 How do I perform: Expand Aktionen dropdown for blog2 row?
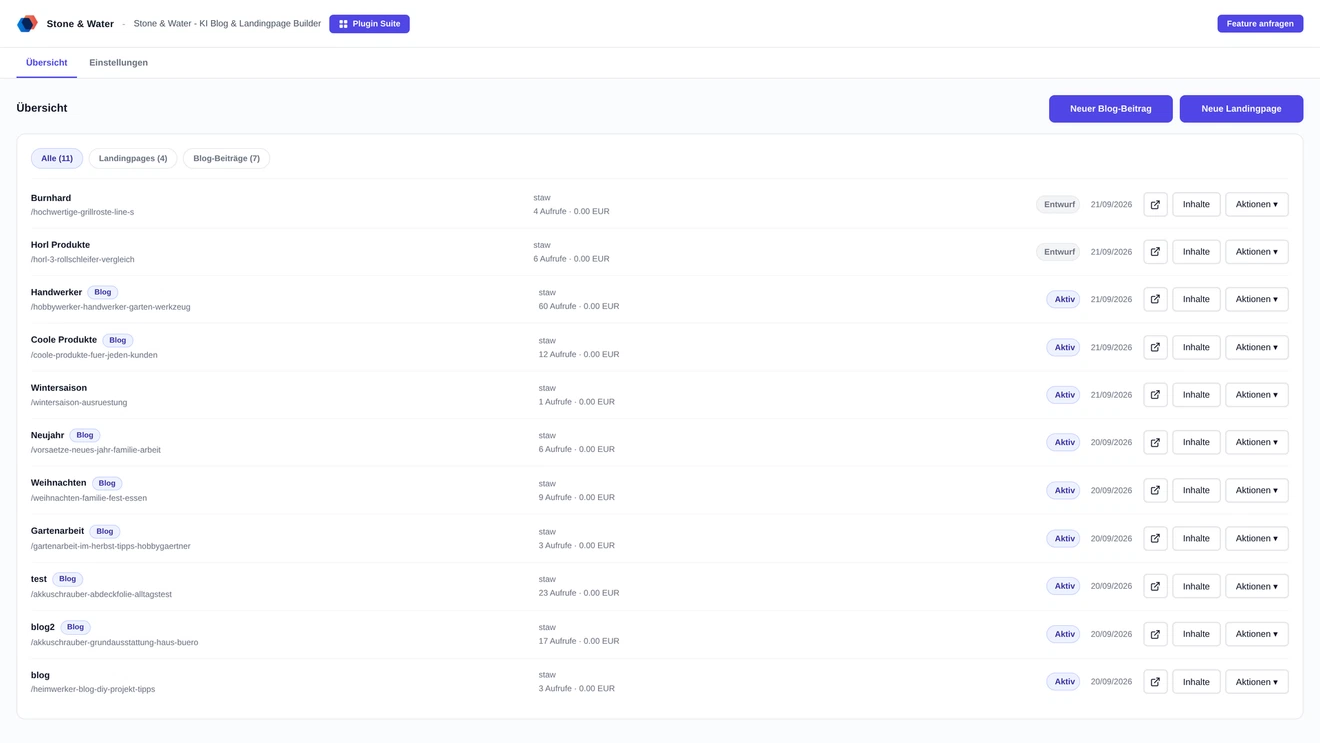click(1256, 634)
